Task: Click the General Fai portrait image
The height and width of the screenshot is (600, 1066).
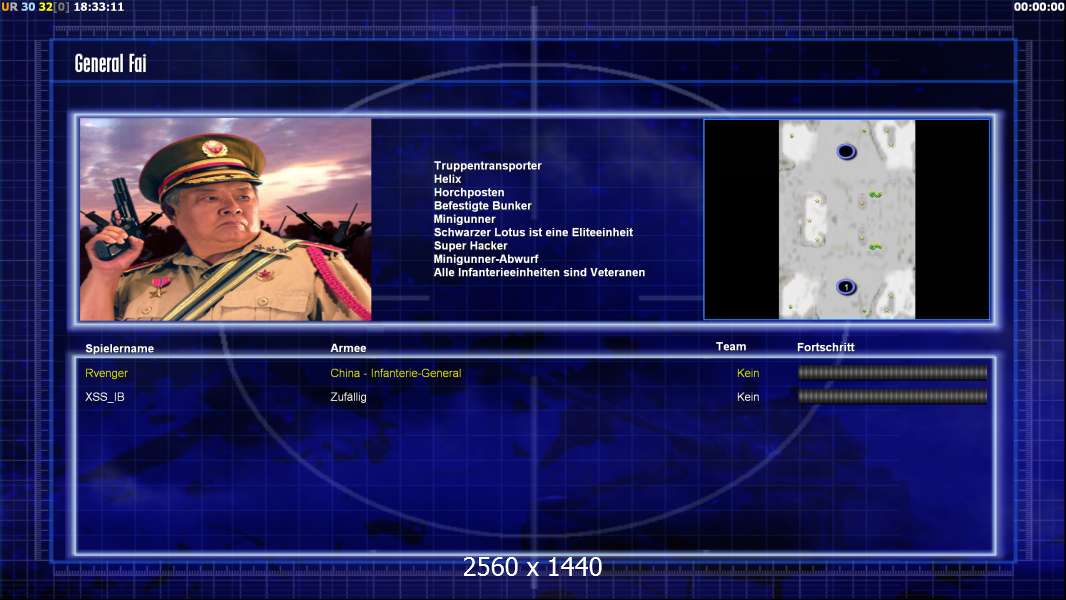Action: pos(225,219)
